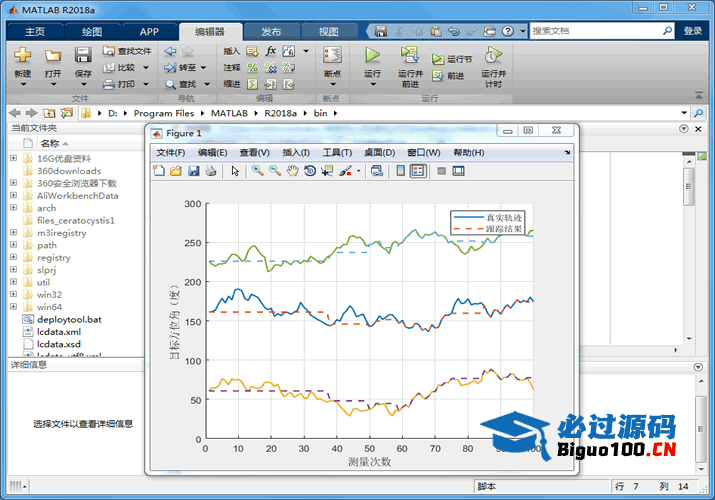Select the deploytool.bat file

[x=69, y=320]
